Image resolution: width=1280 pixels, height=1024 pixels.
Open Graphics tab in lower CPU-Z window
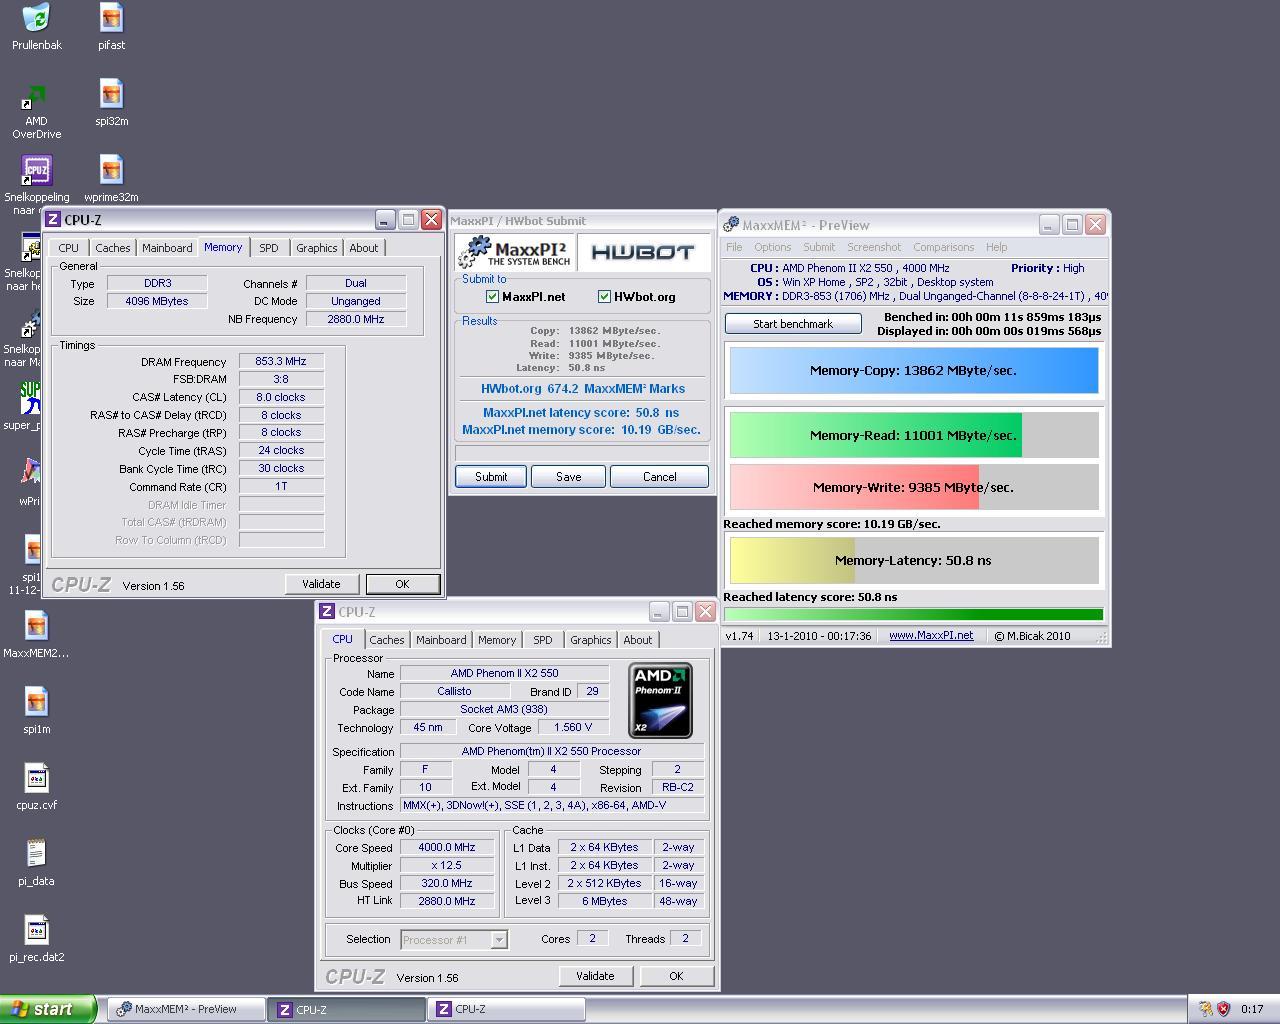coord(590,640)
